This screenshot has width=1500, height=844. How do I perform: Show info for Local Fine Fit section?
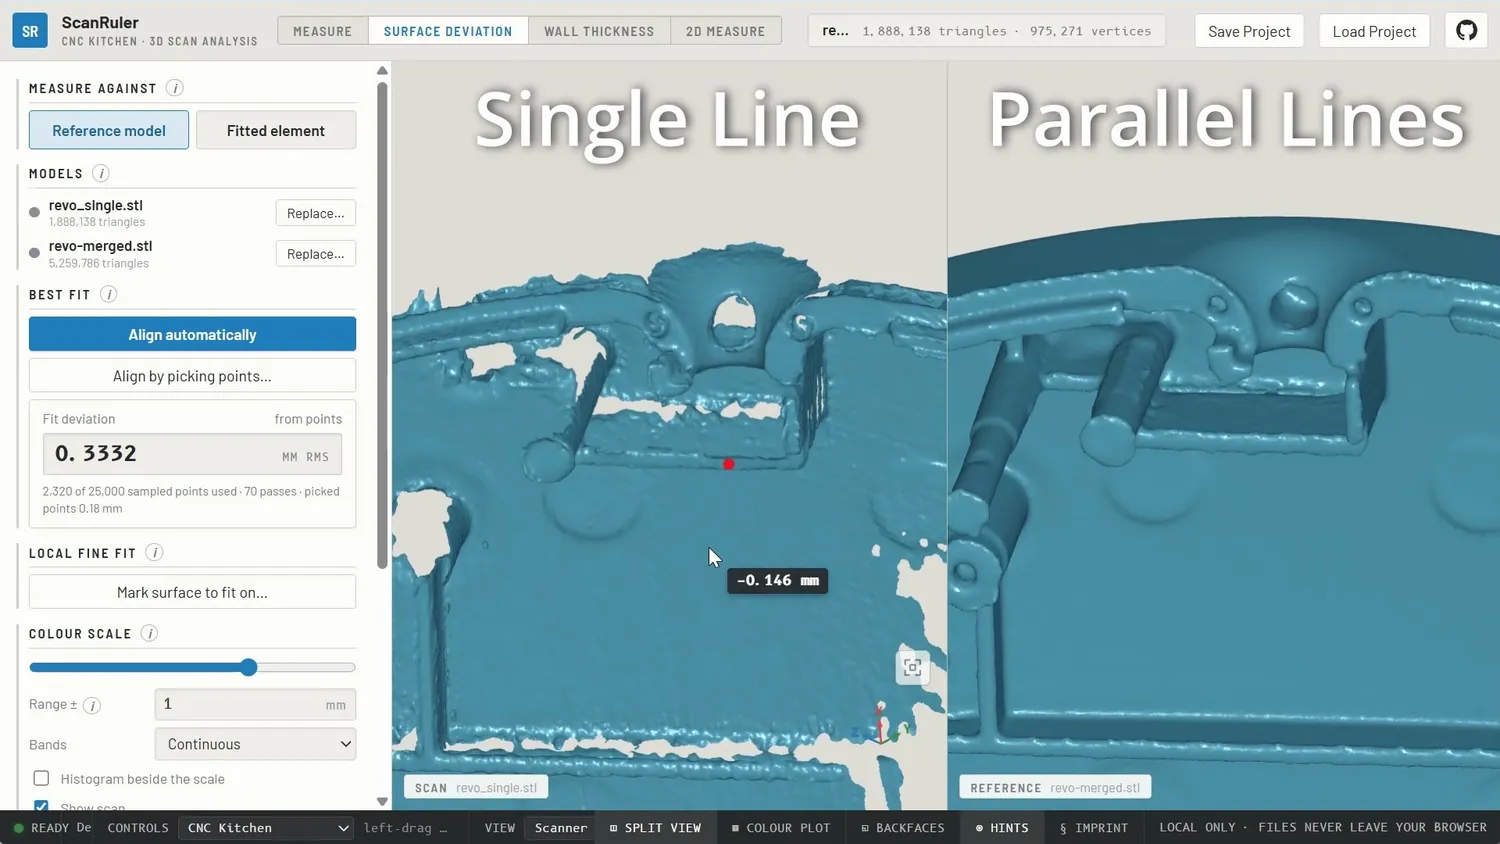tap(154, 553)
